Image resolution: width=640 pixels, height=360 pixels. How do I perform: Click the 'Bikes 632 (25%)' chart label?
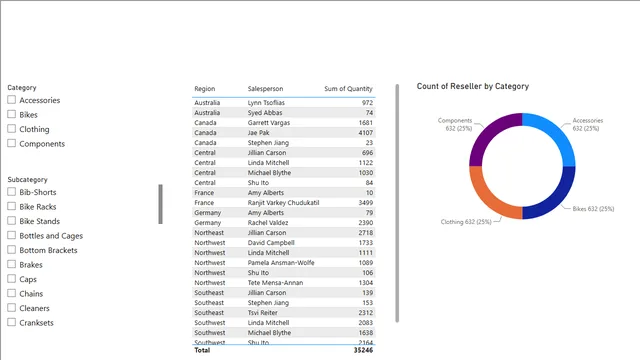(x=593, y=209)
